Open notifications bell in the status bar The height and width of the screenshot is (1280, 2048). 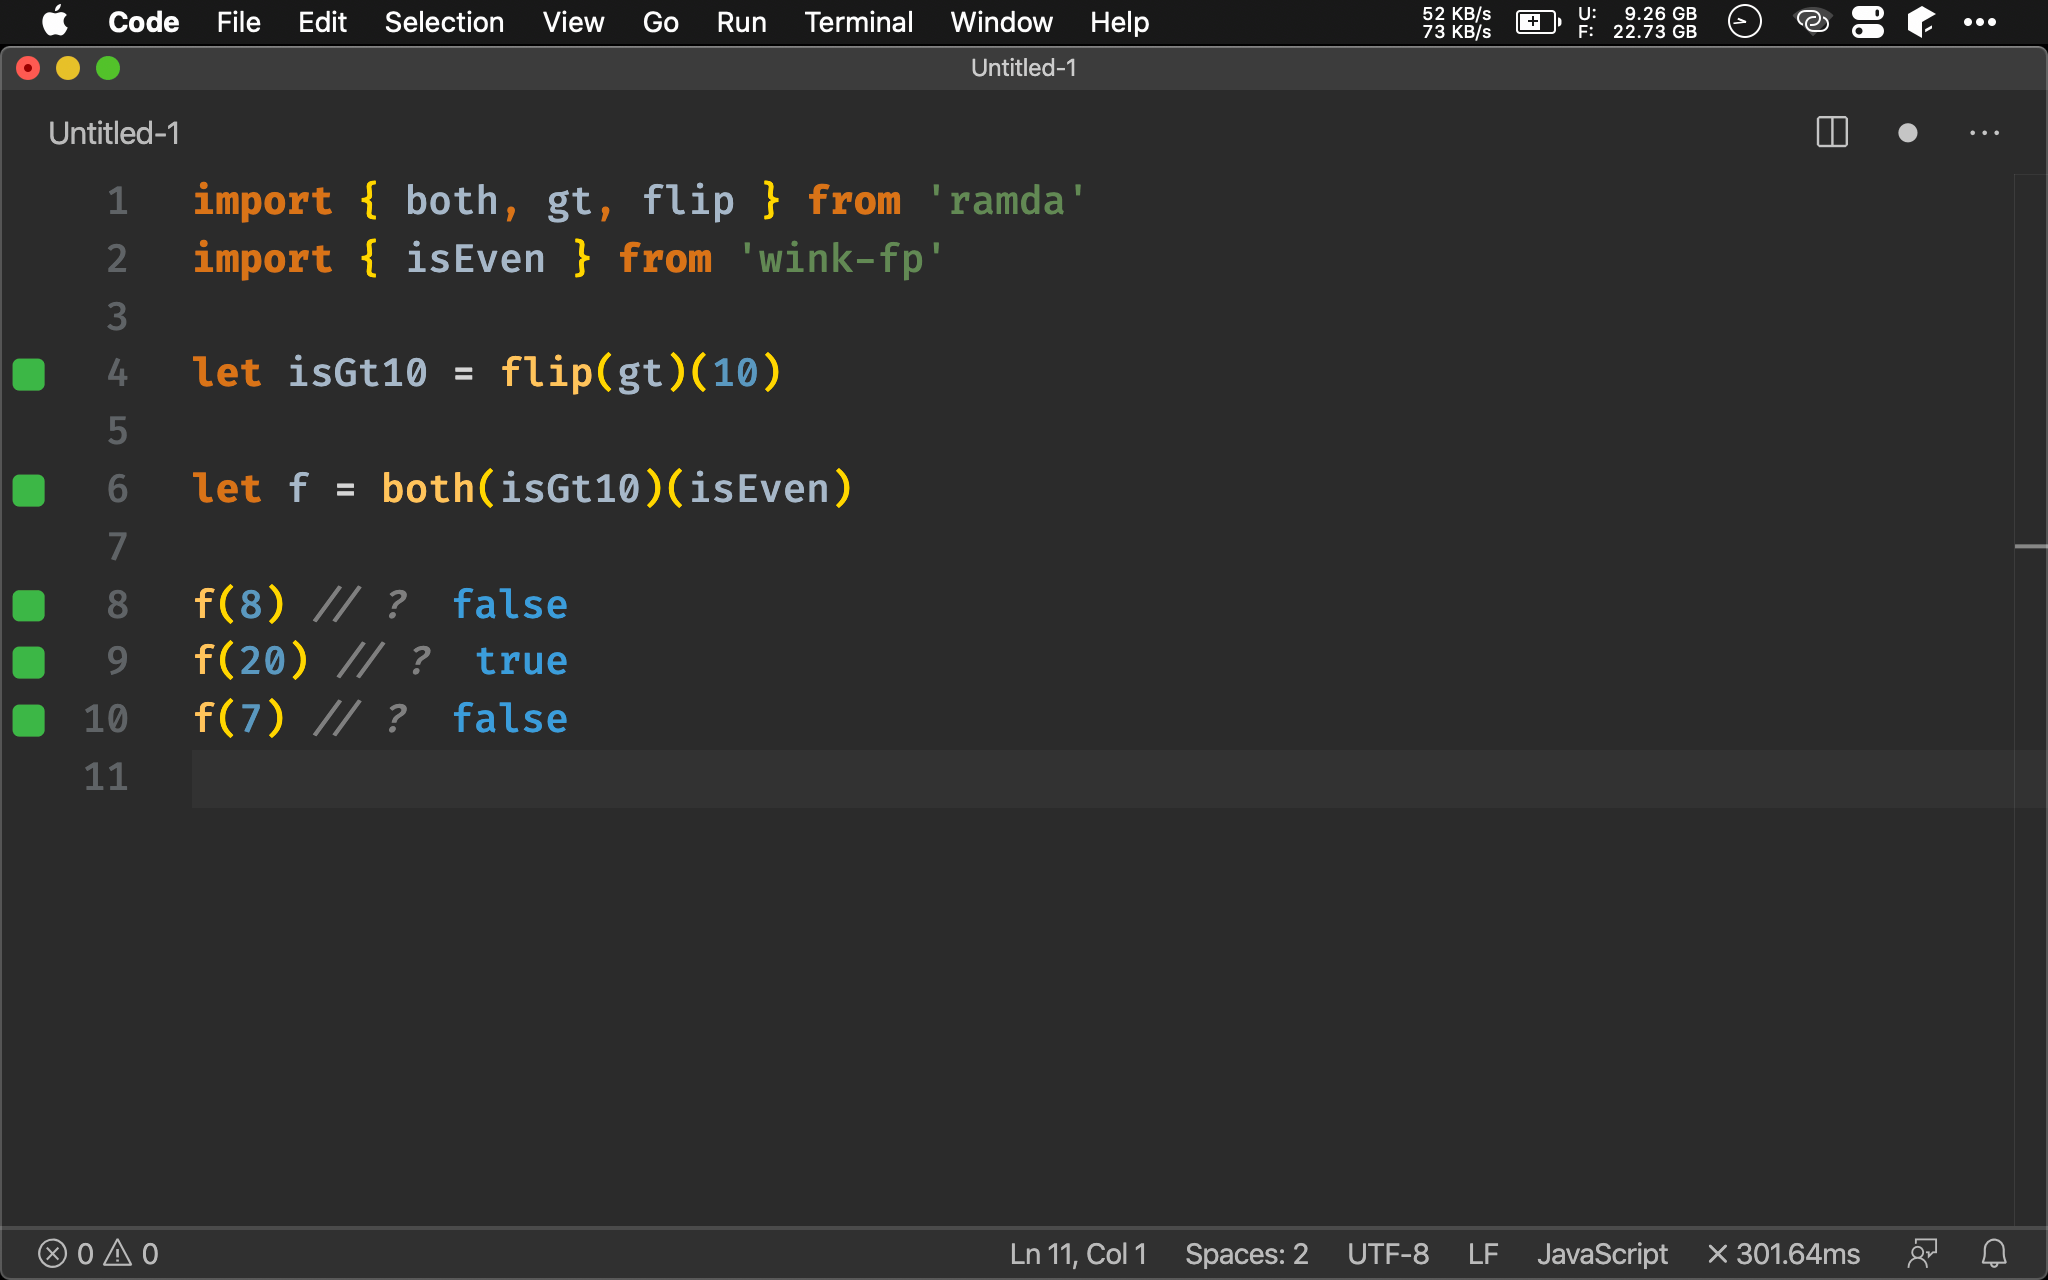[1994, 1254]
